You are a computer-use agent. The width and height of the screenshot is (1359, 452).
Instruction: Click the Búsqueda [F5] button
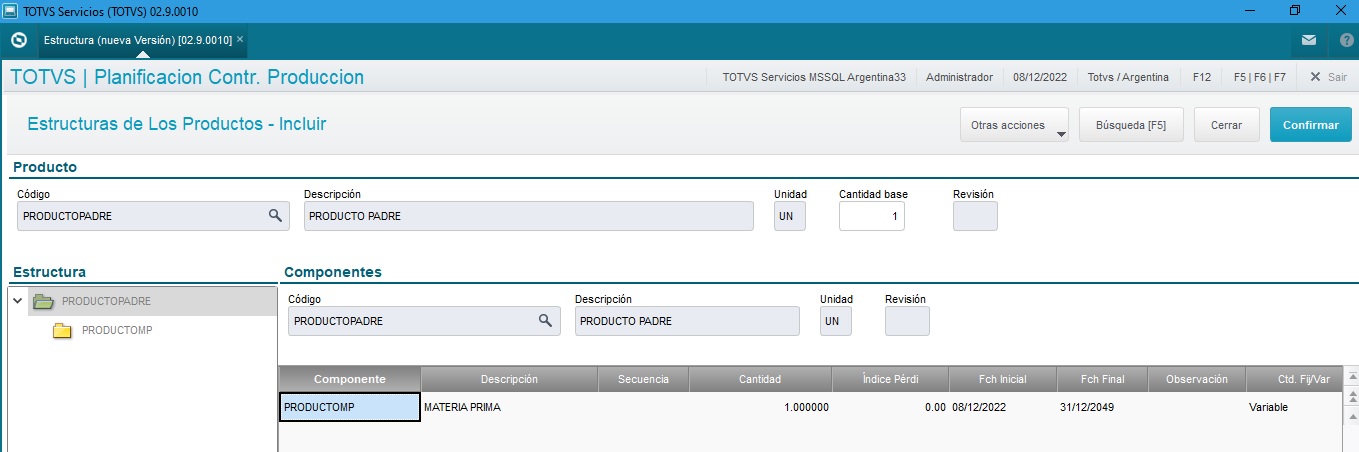1130,125
